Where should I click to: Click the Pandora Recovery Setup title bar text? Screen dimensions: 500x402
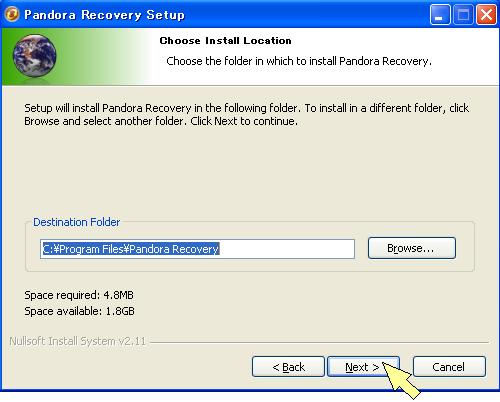pyautogui.click(x=104, y=15)
